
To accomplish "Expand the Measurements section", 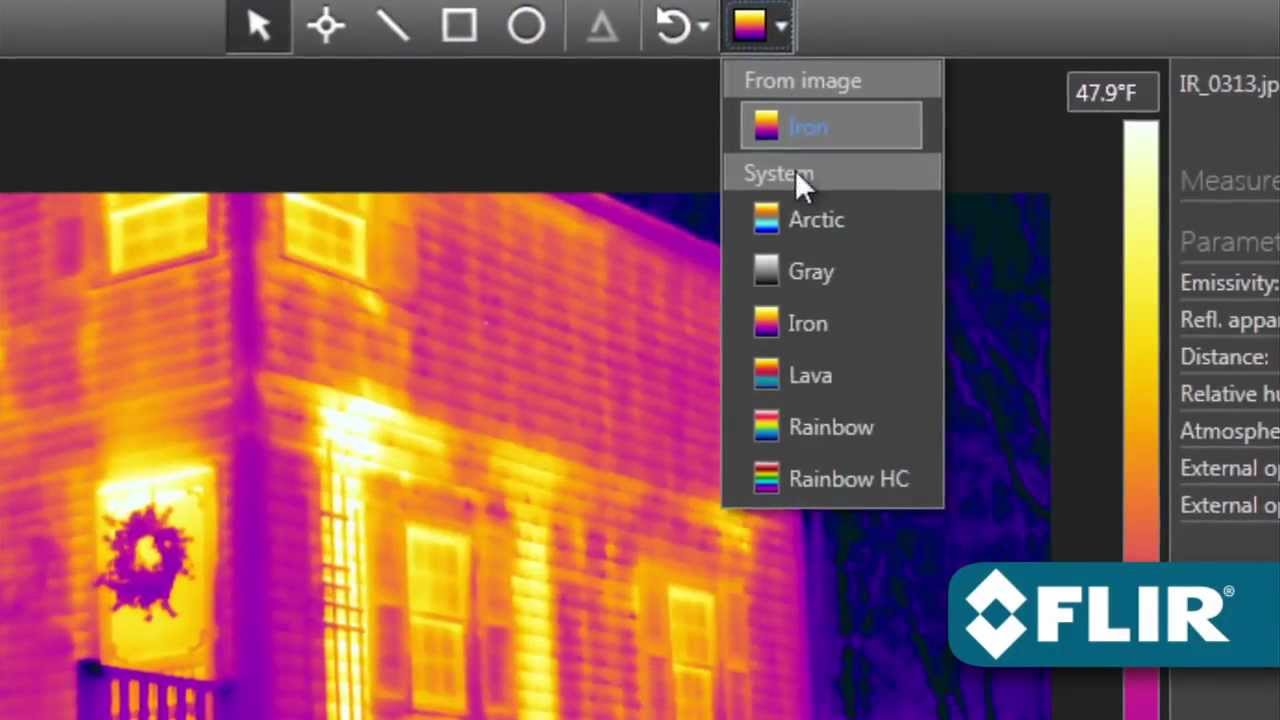I will click(x=1230, y=181).
